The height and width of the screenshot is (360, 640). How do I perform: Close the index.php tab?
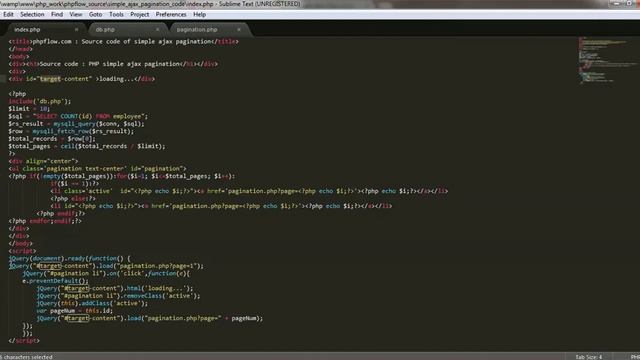tap(76, 29)
